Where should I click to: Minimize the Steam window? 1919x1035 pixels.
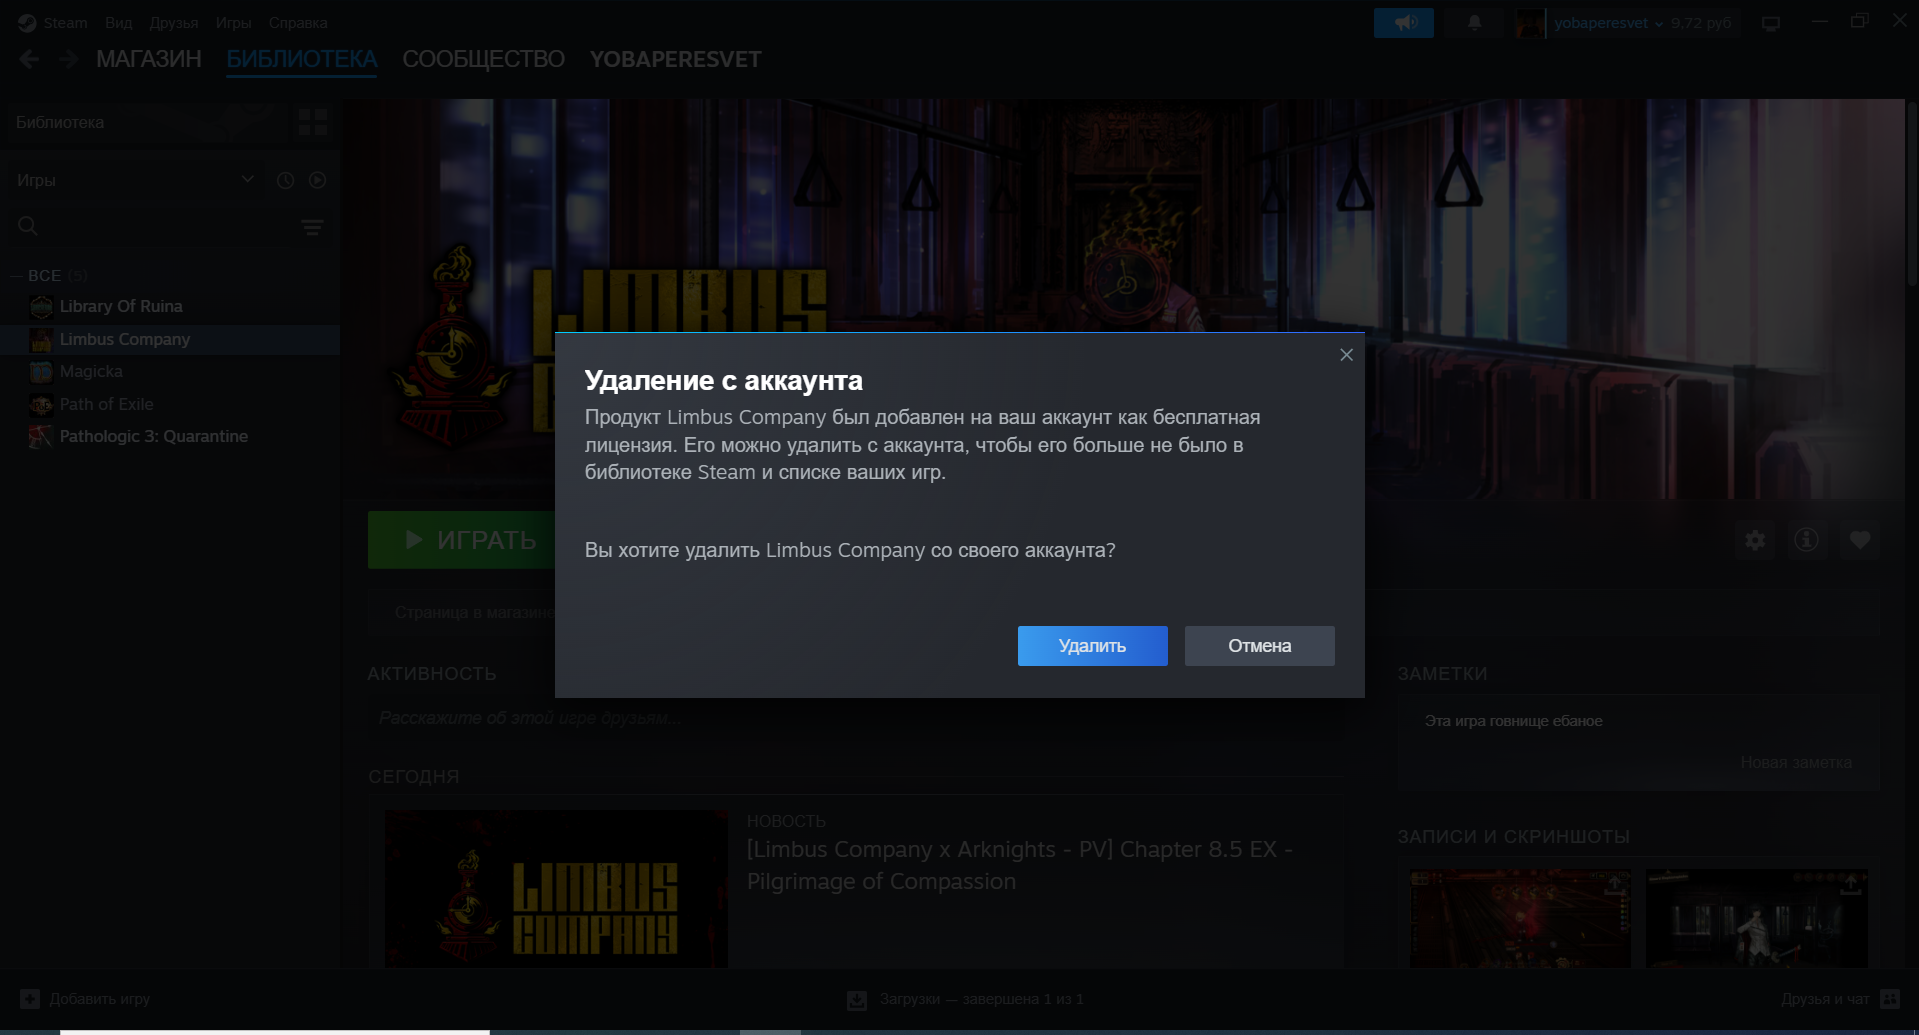coord(1820,21)
